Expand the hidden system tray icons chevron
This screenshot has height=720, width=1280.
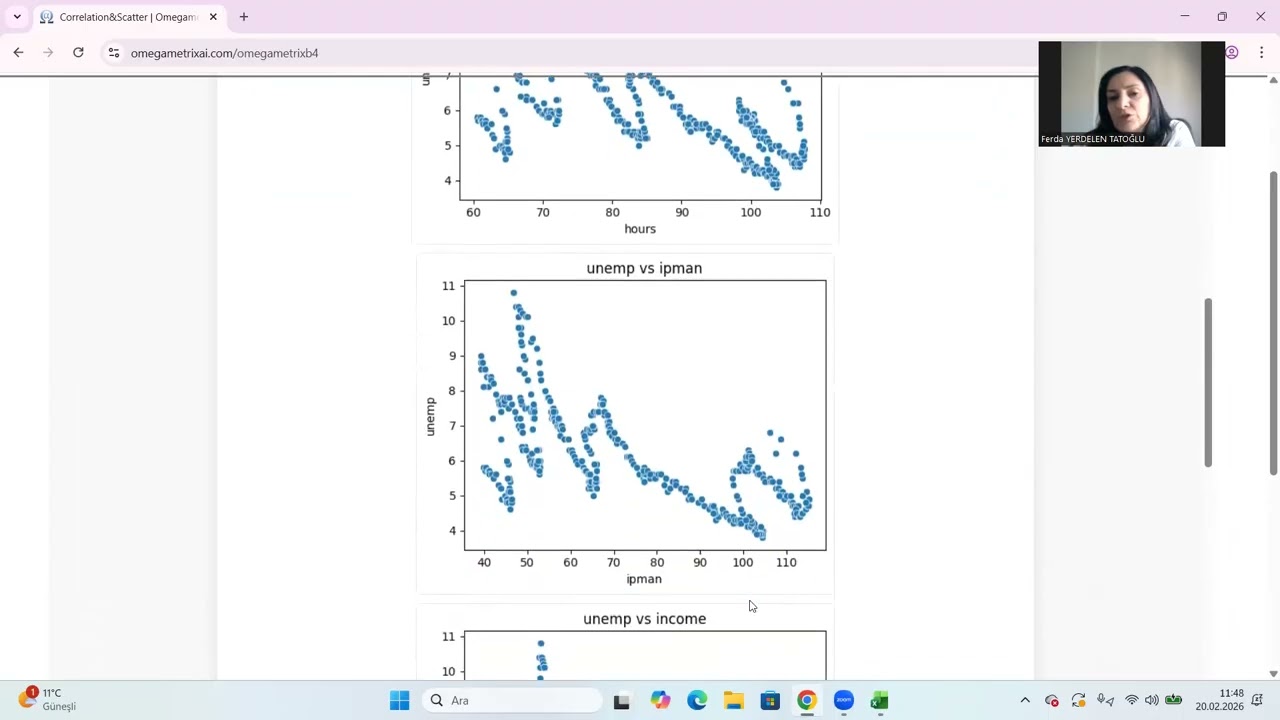pyautogui.click(x=1025, y=700)
